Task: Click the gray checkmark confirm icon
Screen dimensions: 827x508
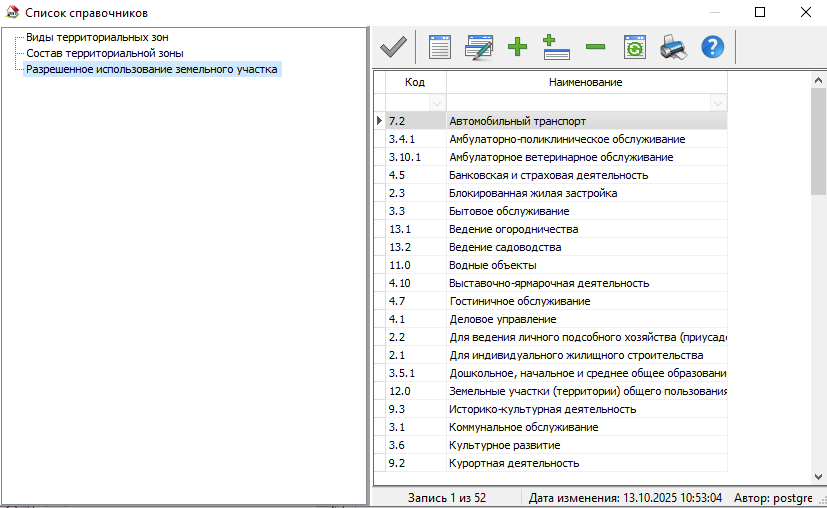Action: coord(393,47)
